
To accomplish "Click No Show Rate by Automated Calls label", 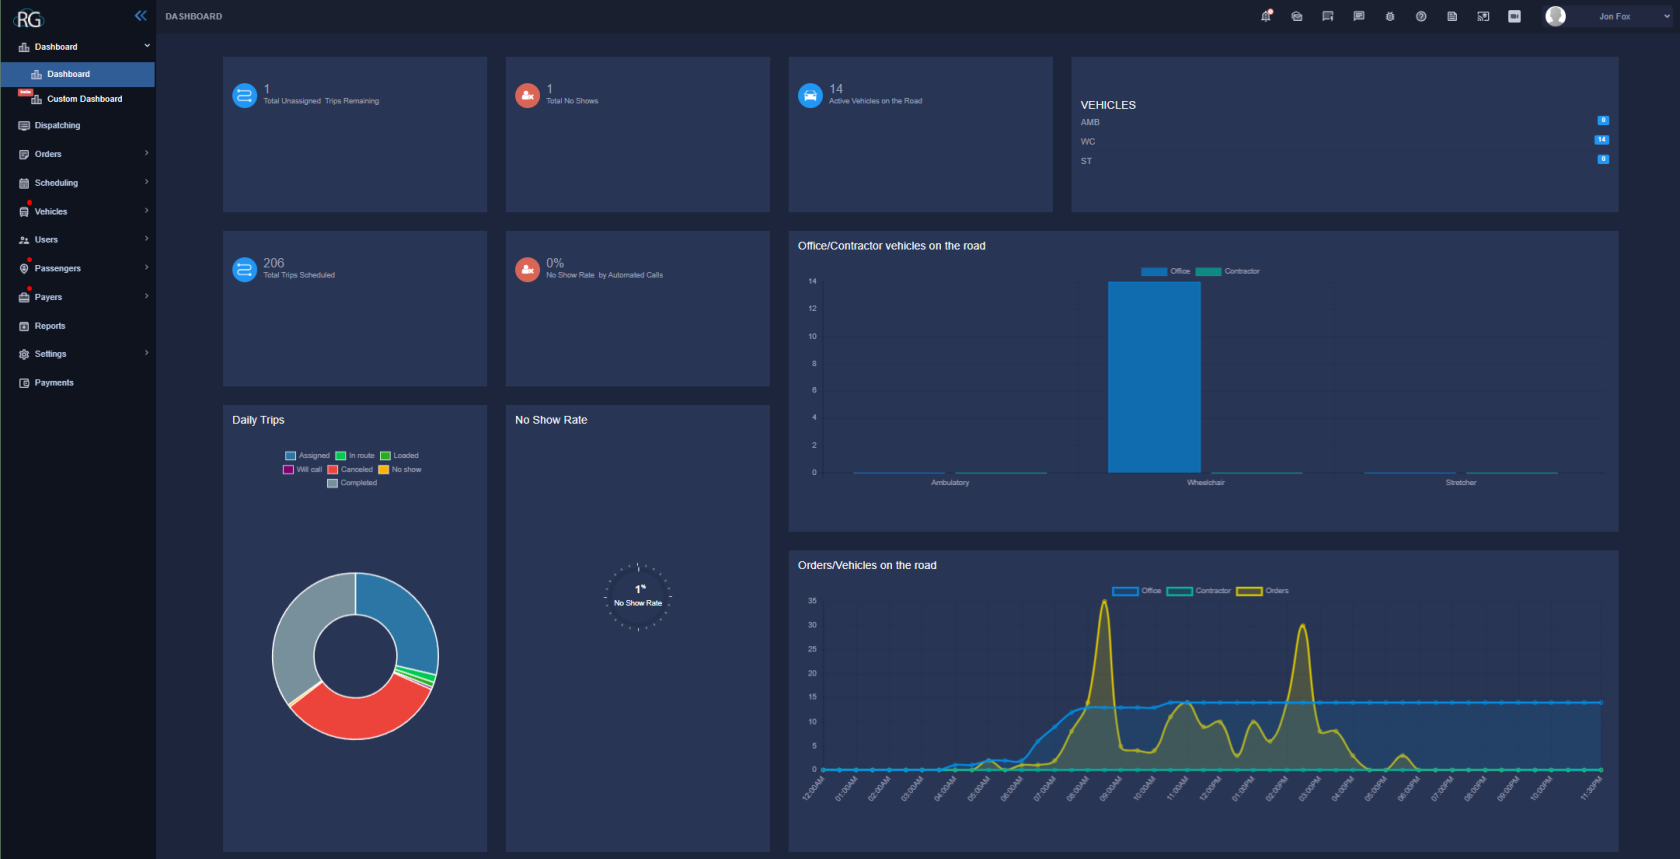I will pos(604,275).
